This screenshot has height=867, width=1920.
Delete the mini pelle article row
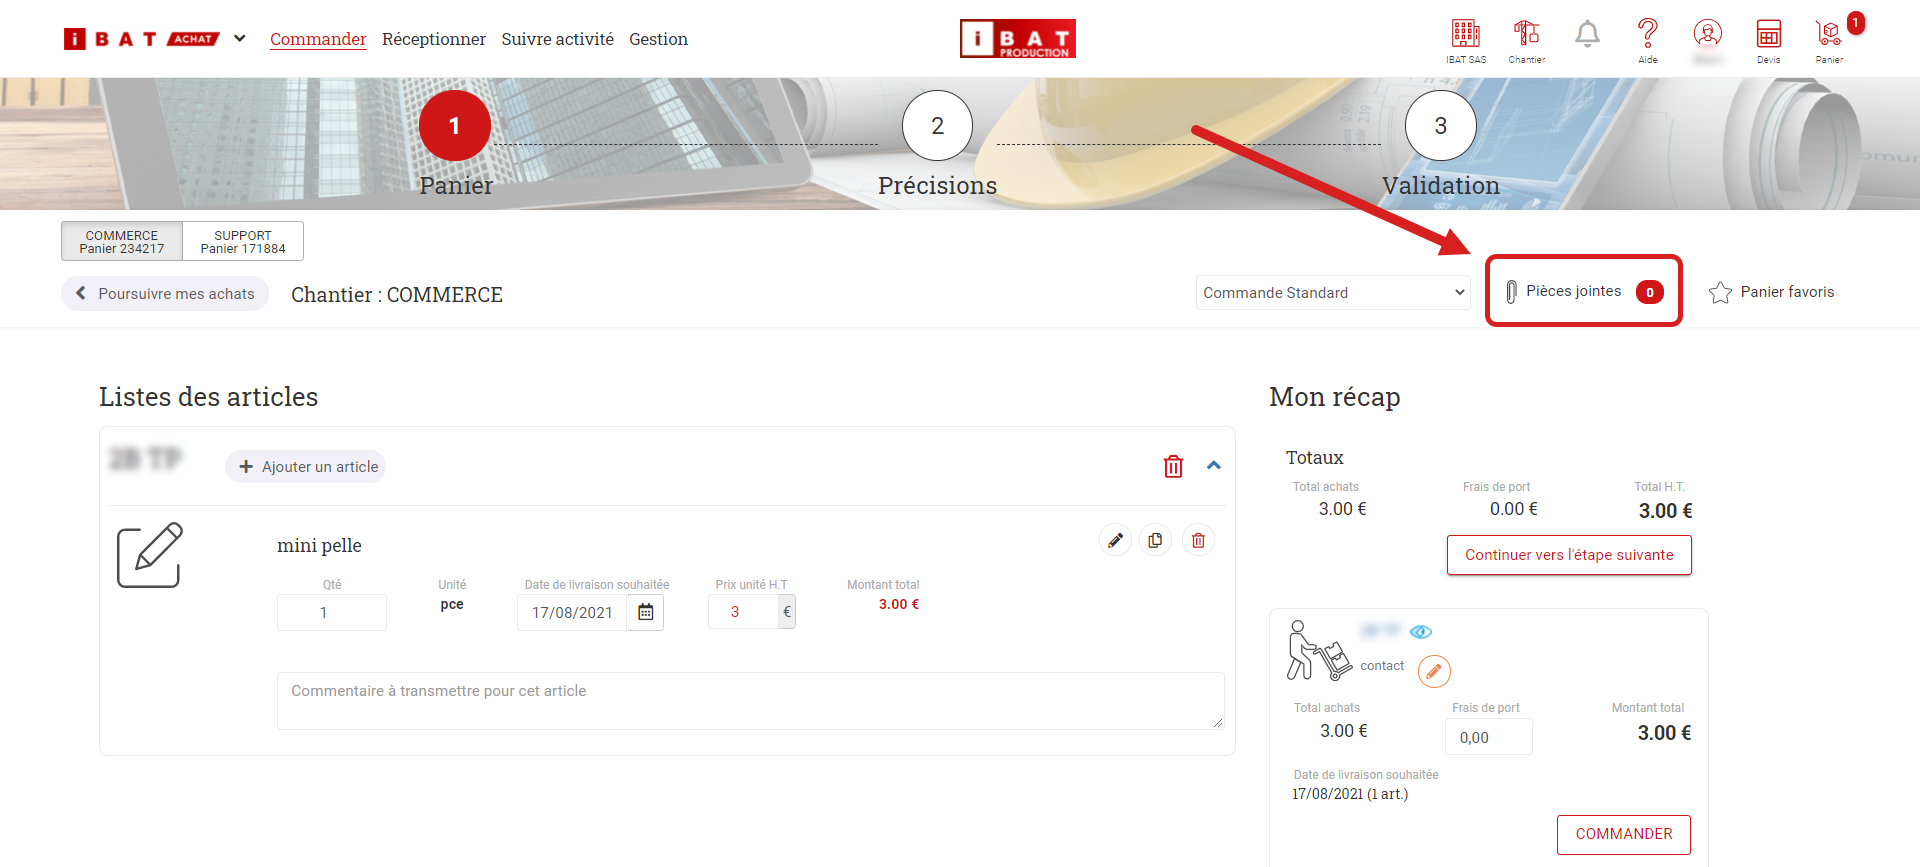click(1198, 540)
